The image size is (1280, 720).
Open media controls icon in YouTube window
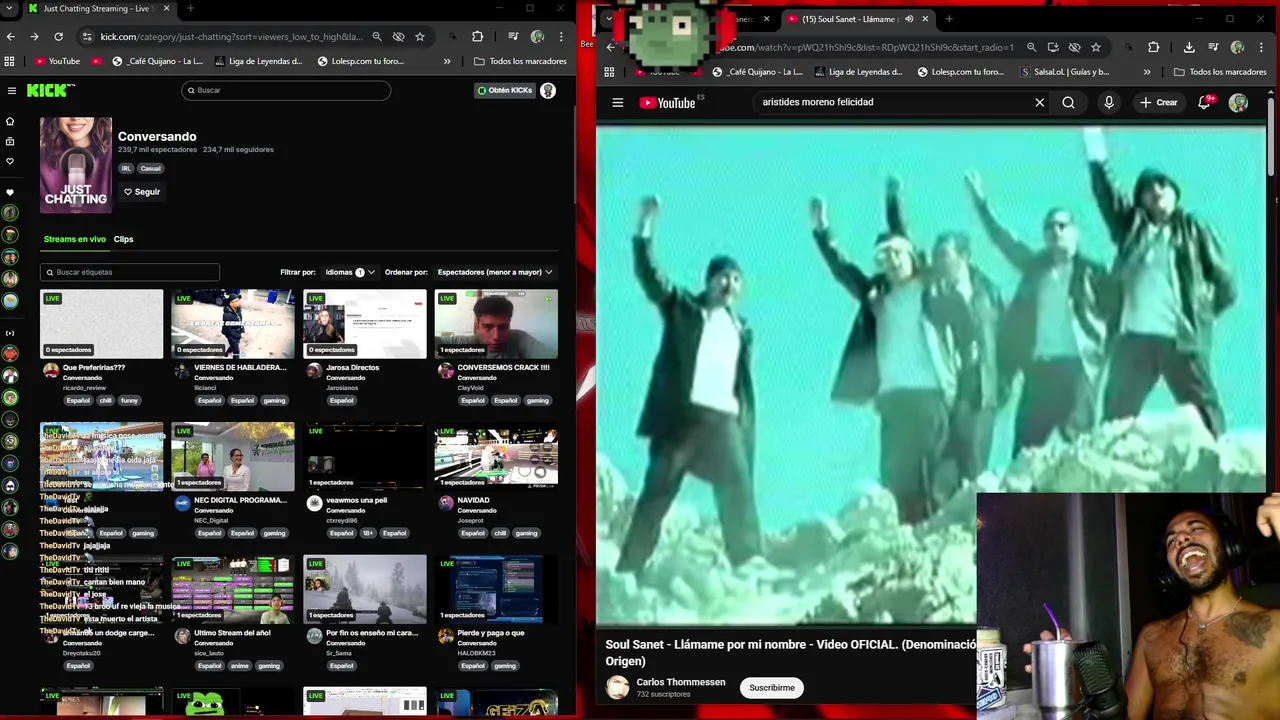coord(1211,47)
